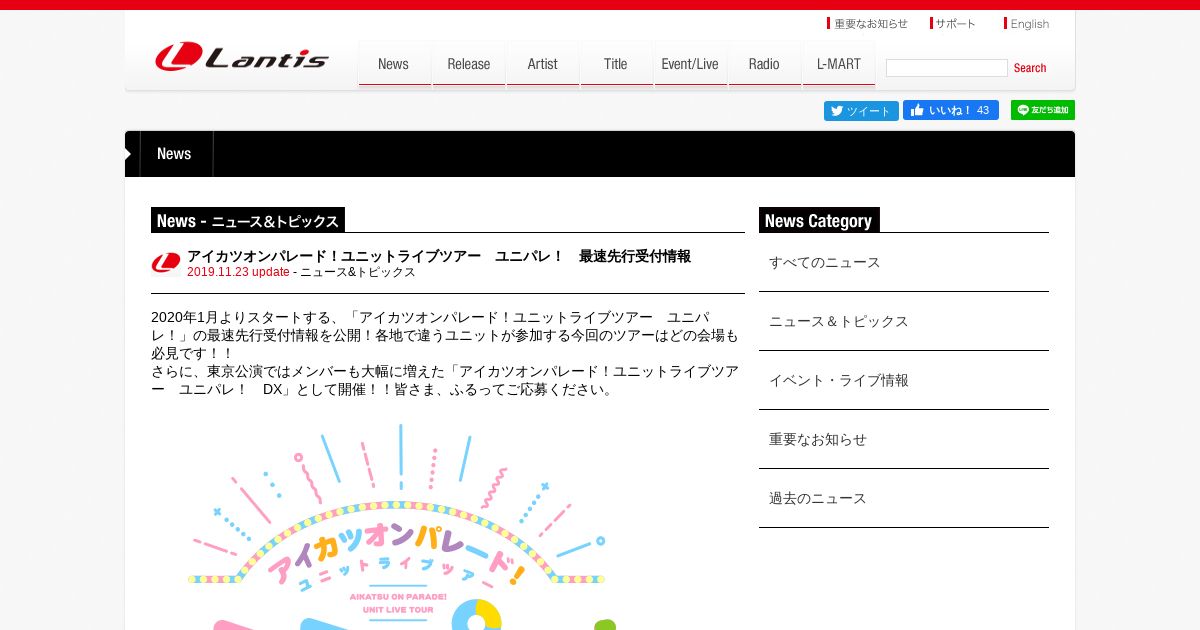Click the News - ニュース&トピックス heading
The width and height of the screenshot is (1200, 630).
pyautogui.click(x=248, y=221)
